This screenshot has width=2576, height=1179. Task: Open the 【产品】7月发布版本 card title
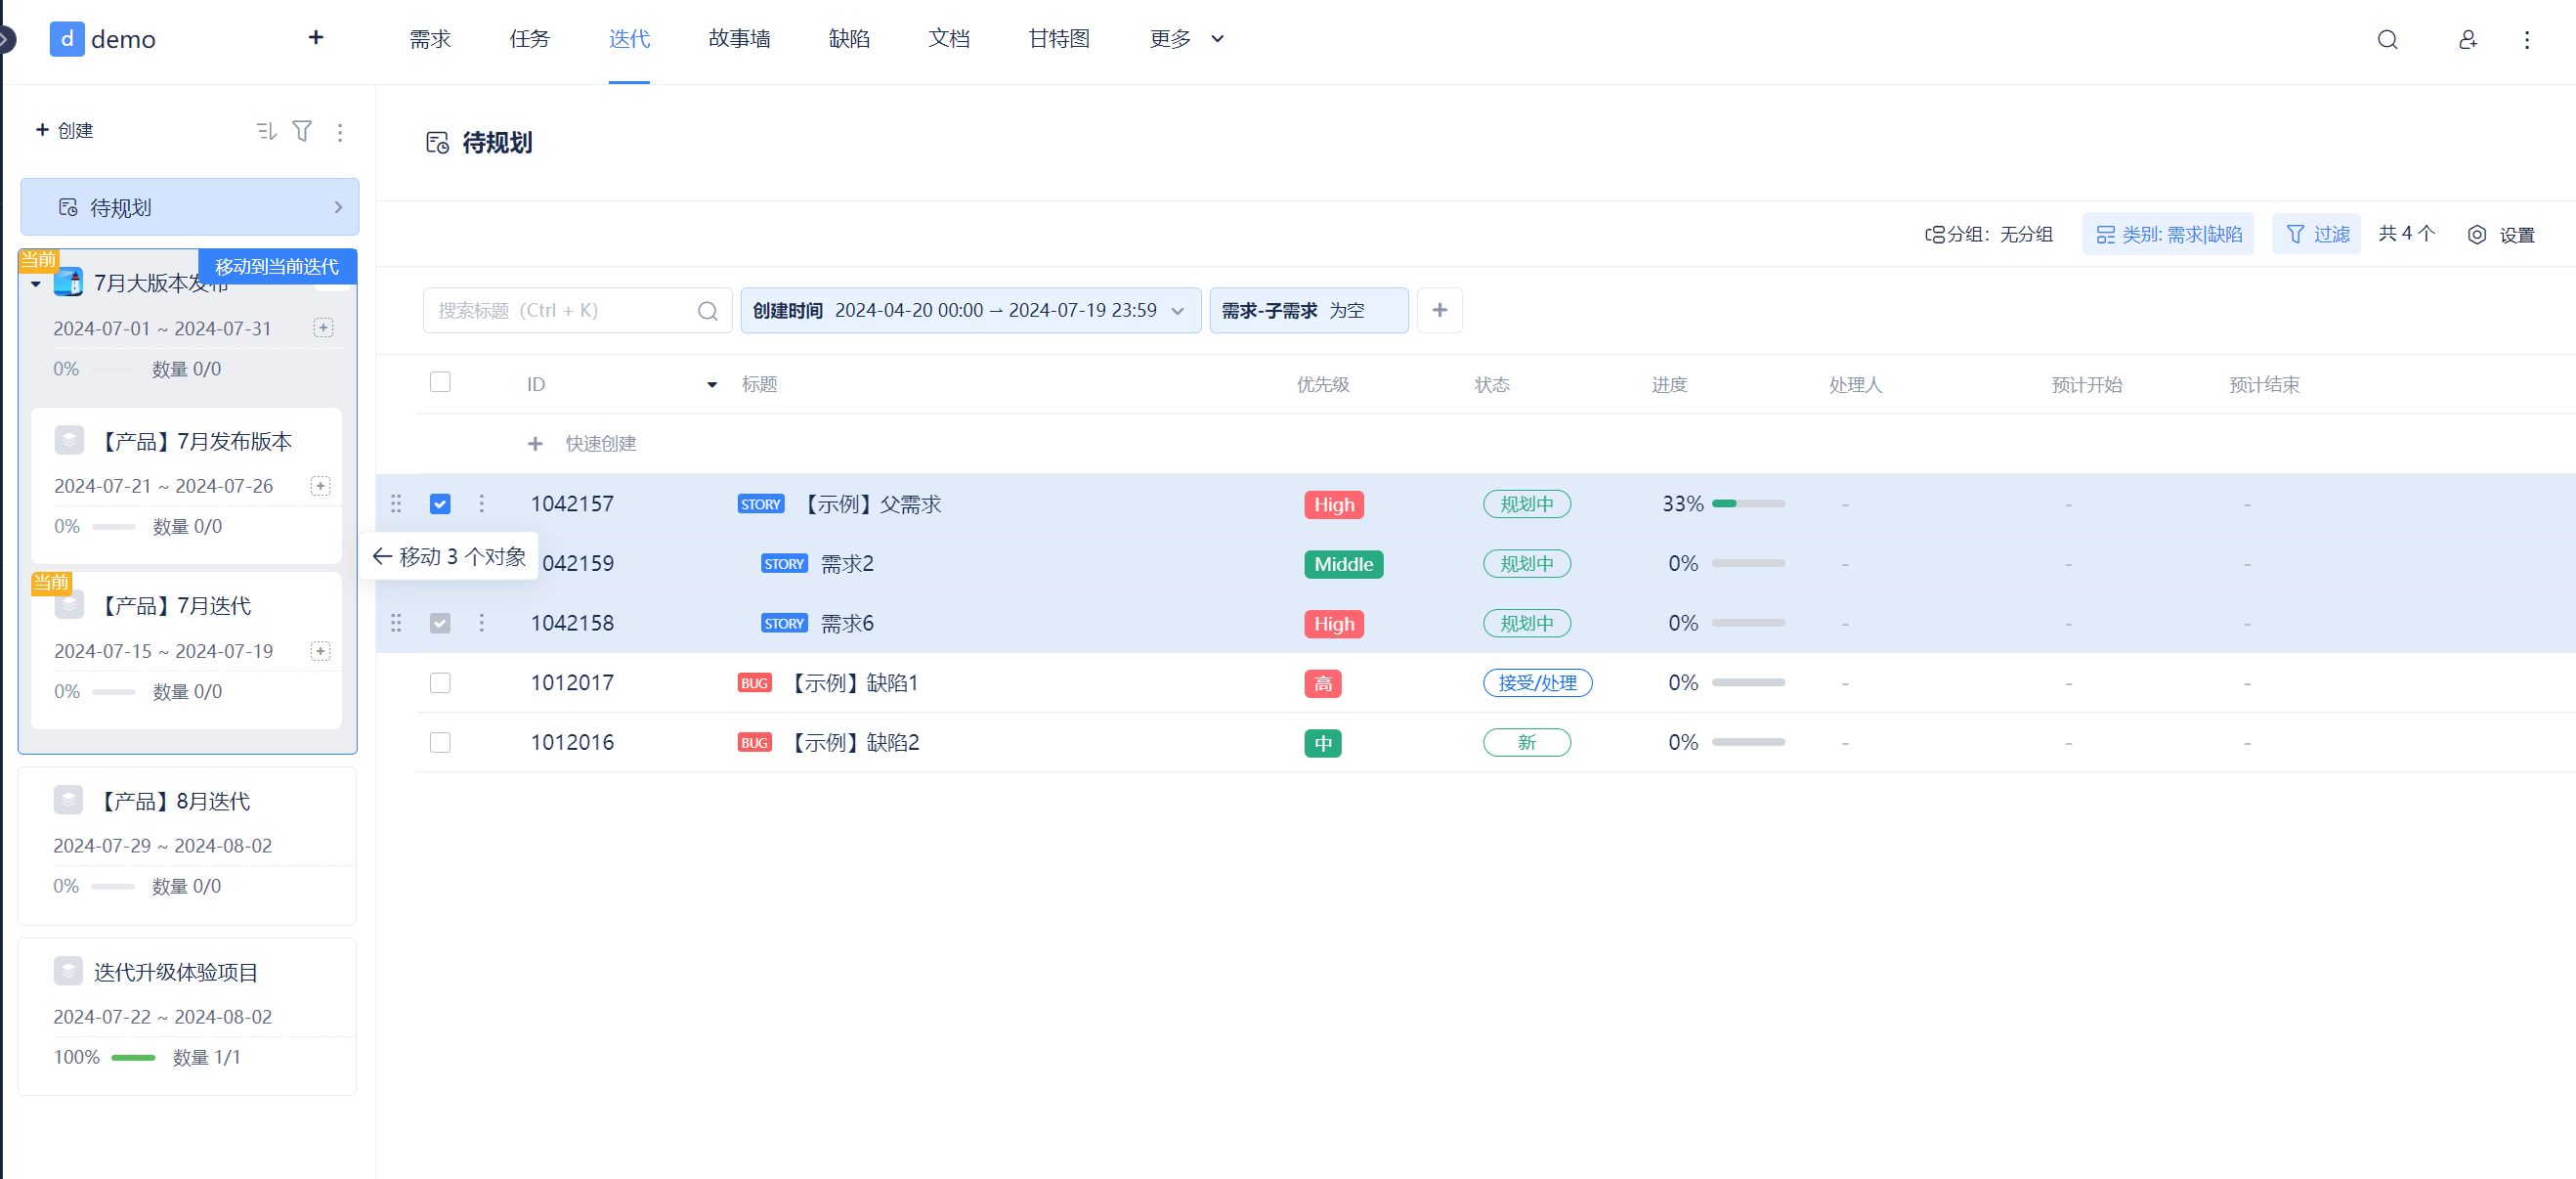tap(194, 442)
